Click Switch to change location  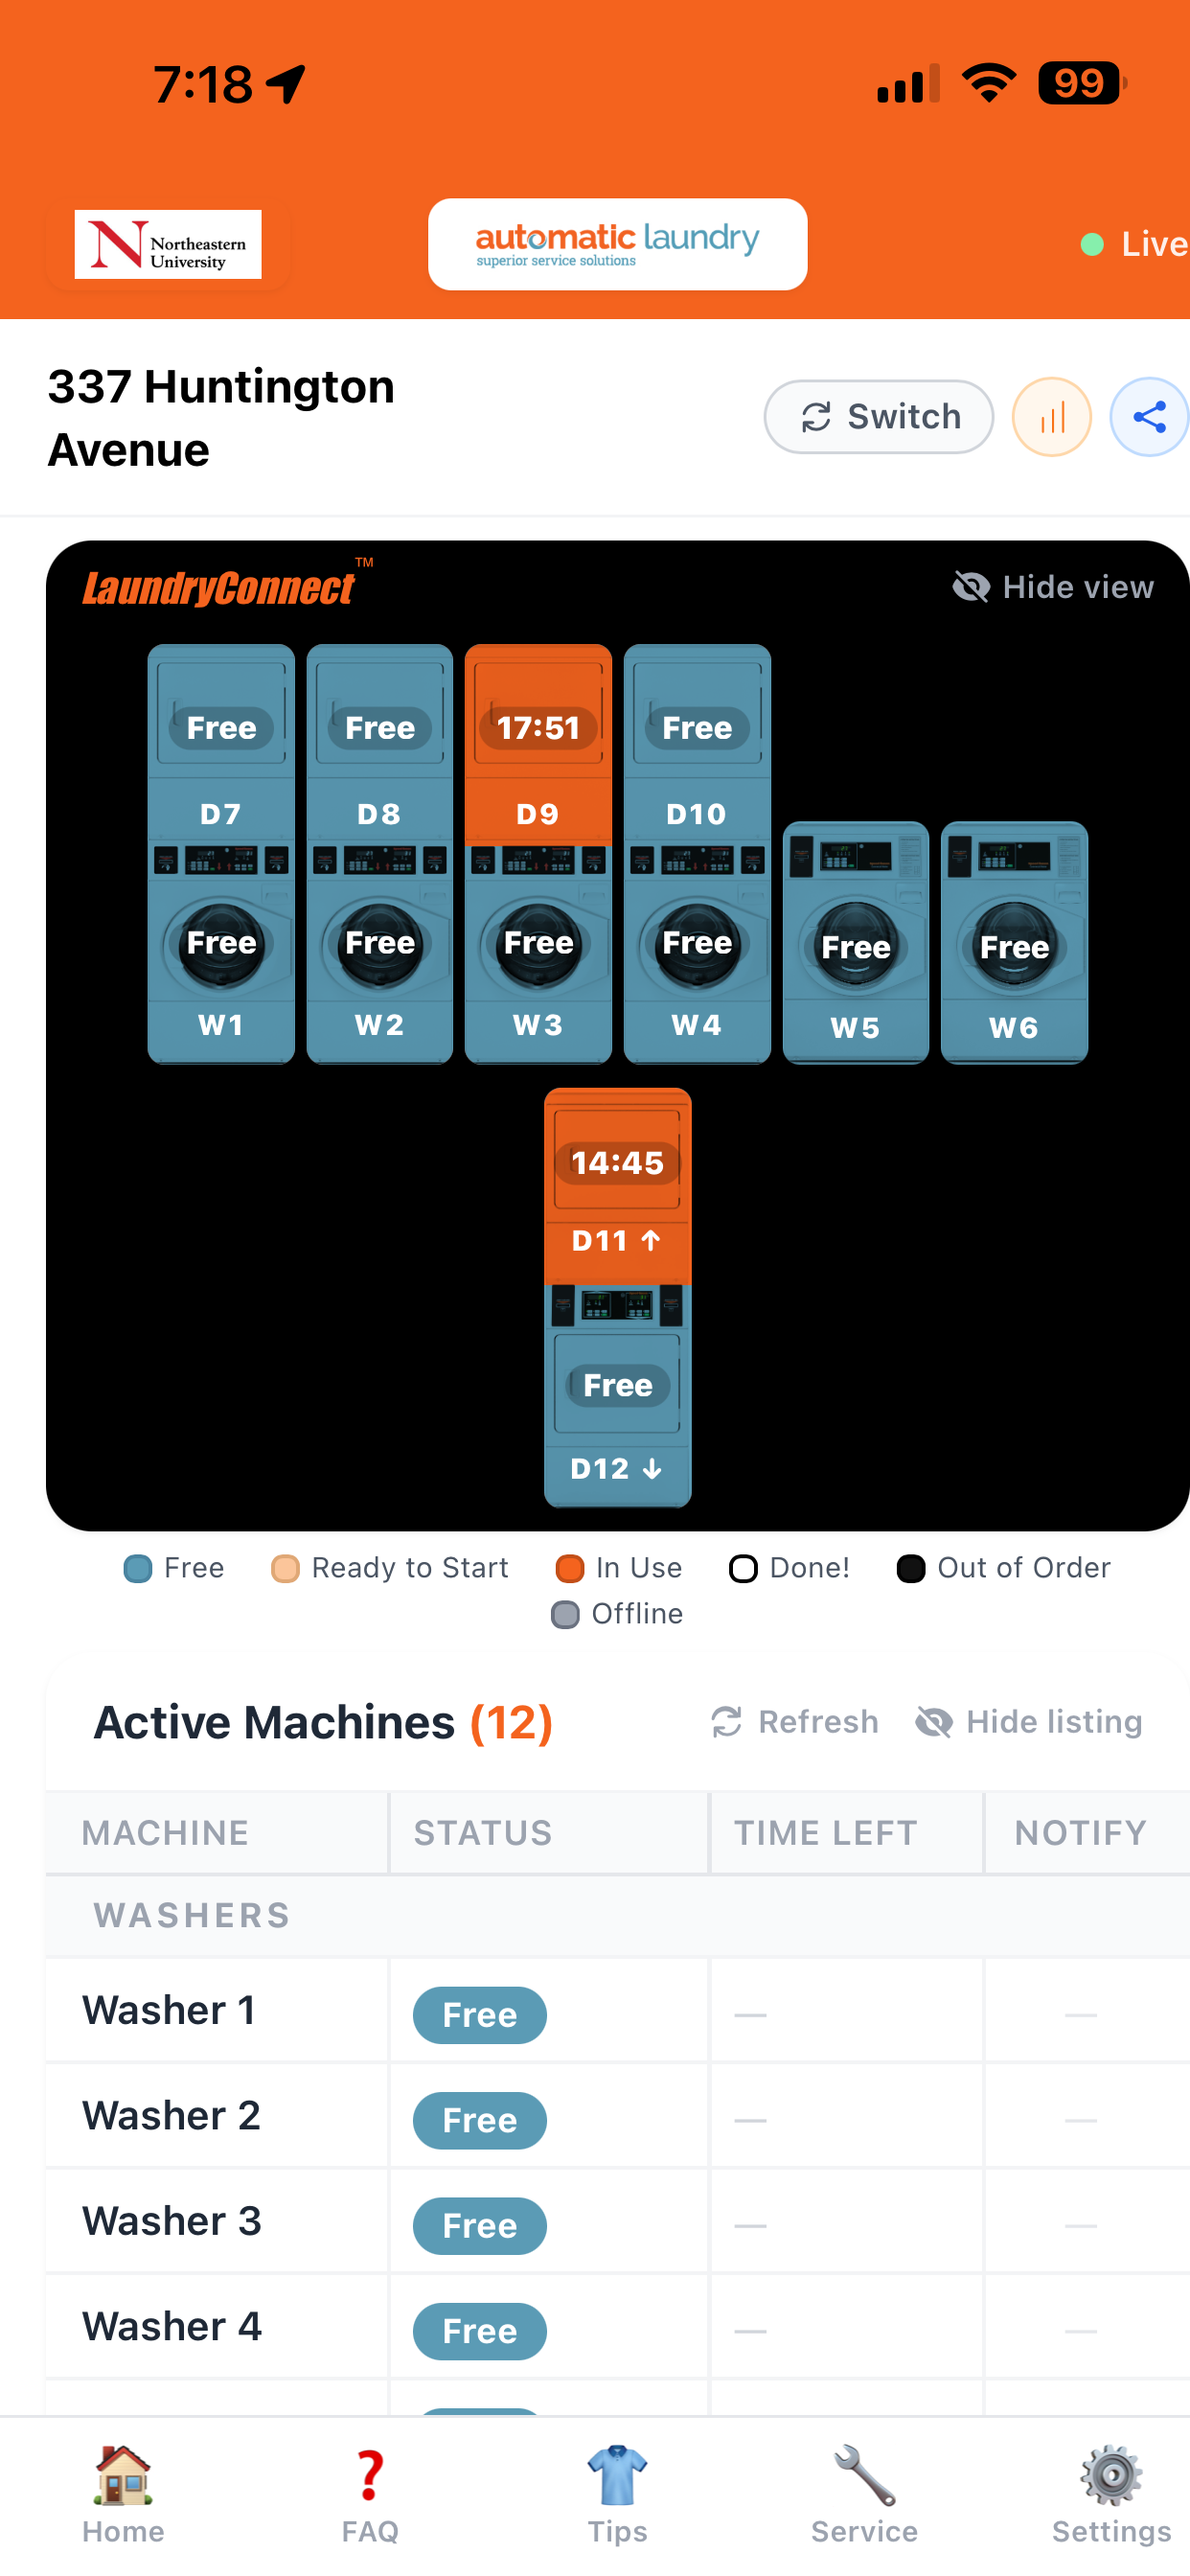coord(878,417)
